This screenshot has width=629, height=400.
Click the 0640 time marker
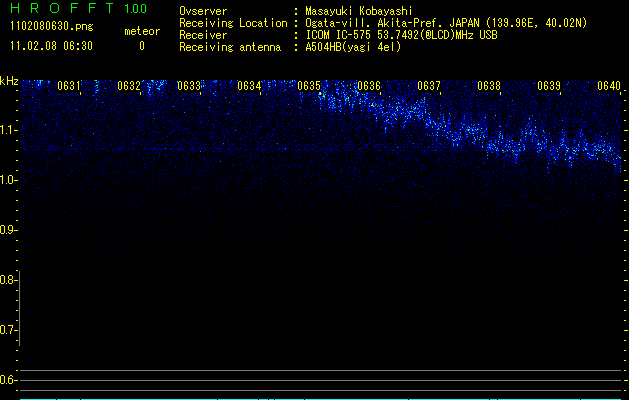pyautogui.click(x=609, y=85)
